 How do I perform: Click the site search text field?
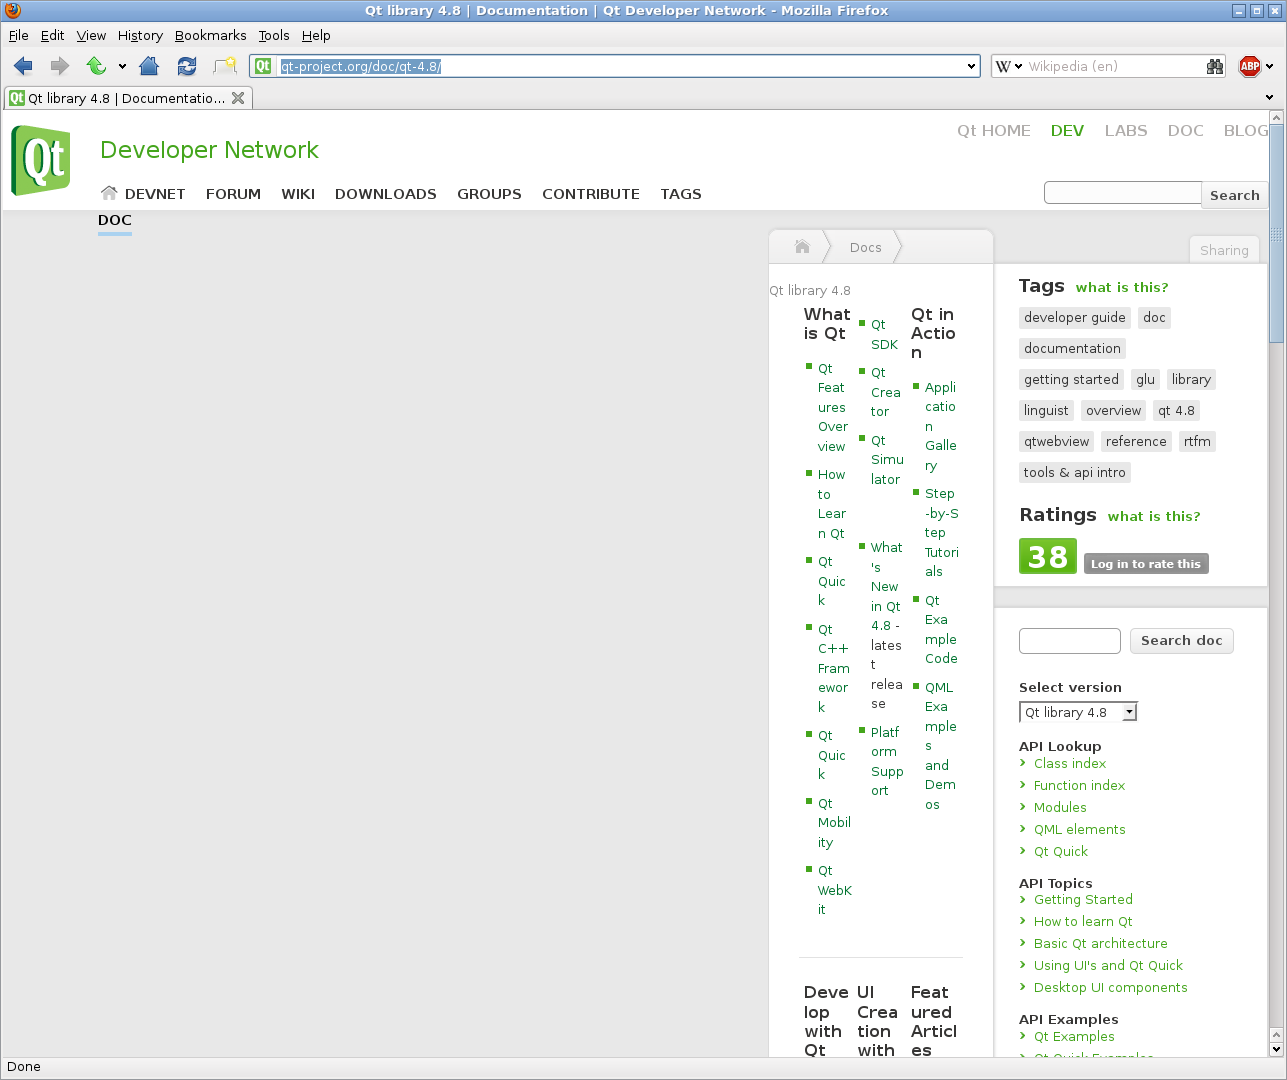pos(1123,192)
